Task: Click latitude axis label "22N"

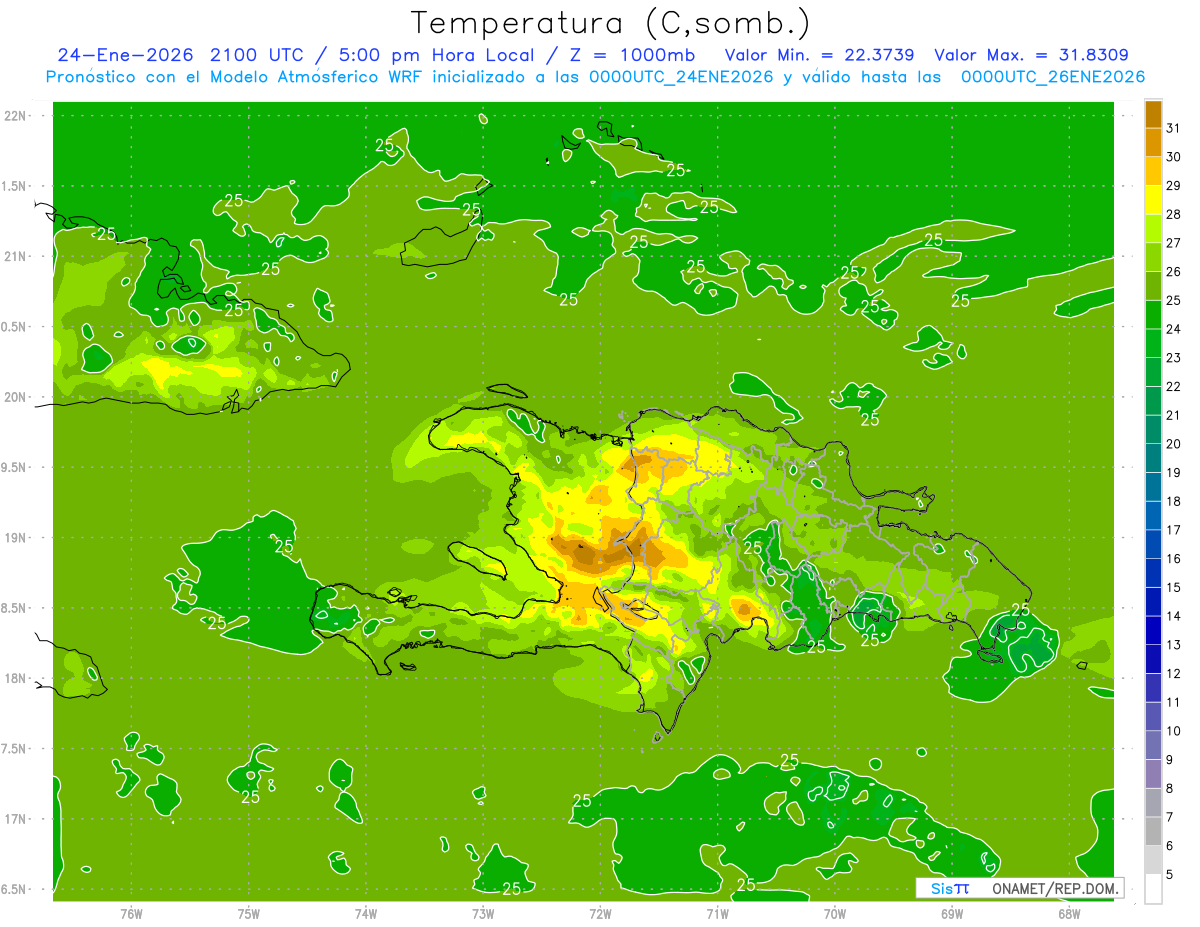Action: point(17,116)
